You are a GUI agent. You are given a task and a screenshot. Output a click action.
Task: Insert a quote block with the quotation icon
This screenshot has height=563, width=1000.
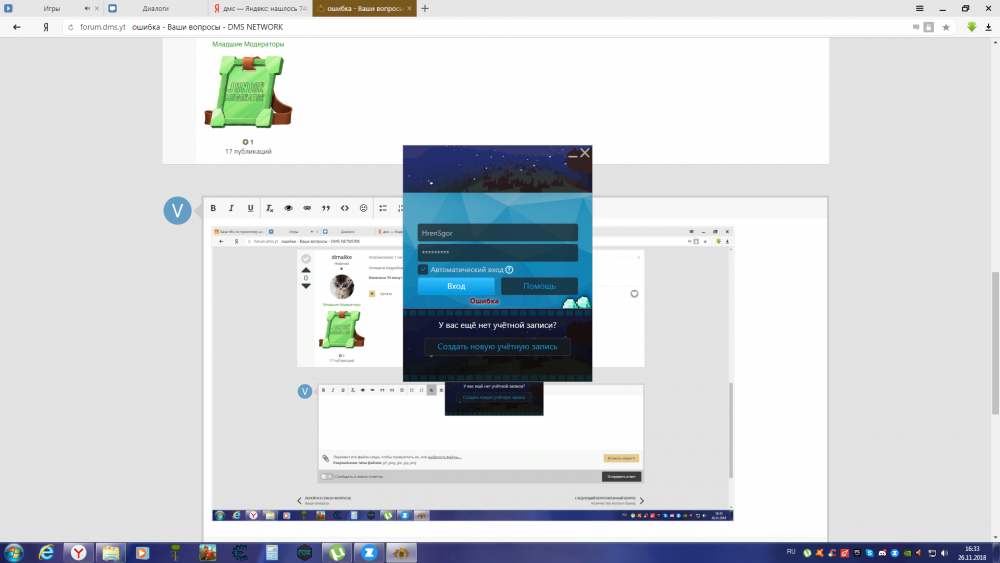point(326,208)
